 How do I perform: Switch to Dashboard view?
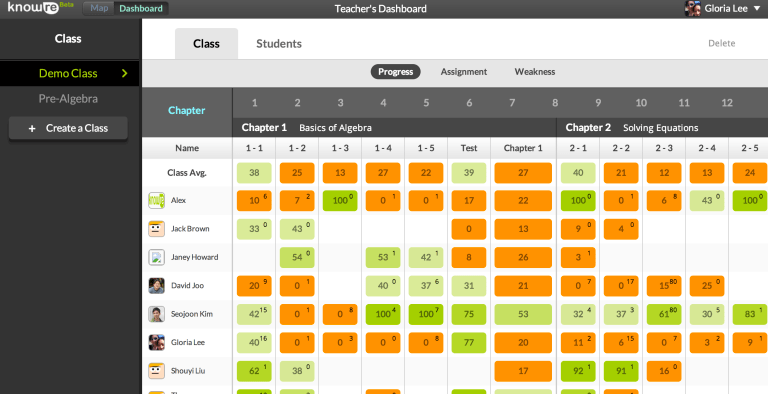click(x=141, y=8)
